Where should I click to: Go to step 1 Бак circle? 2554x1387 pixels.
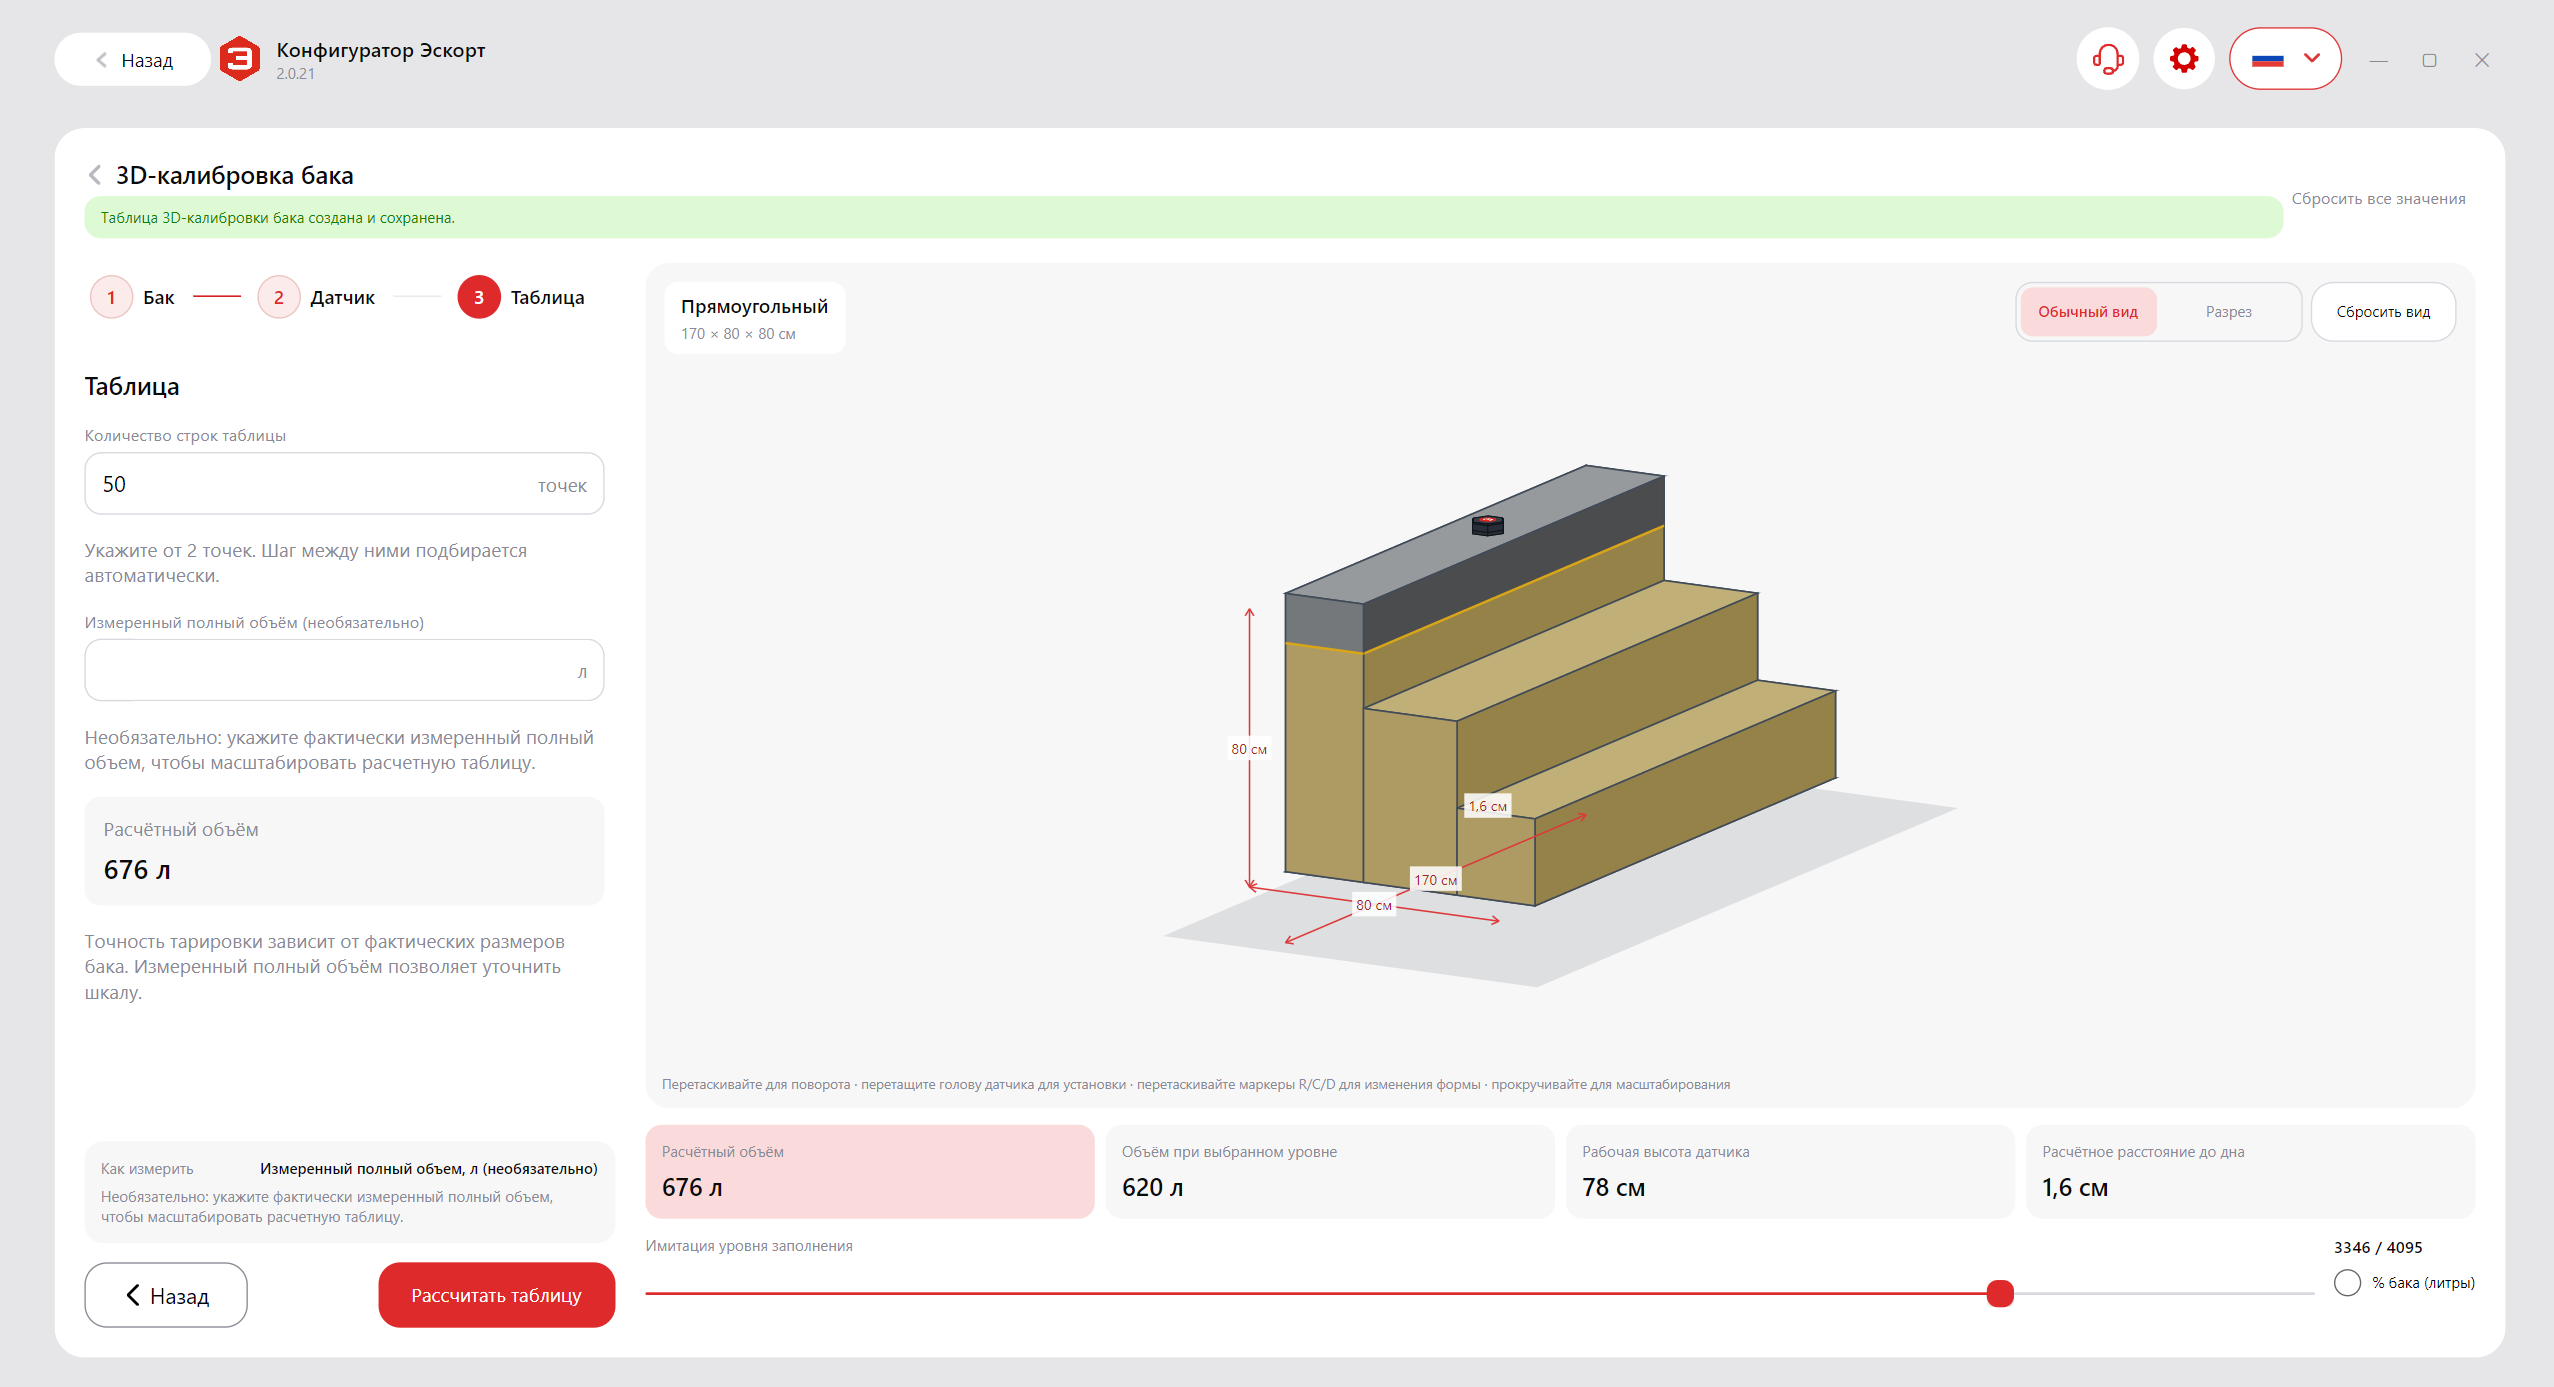pos(111,297)
